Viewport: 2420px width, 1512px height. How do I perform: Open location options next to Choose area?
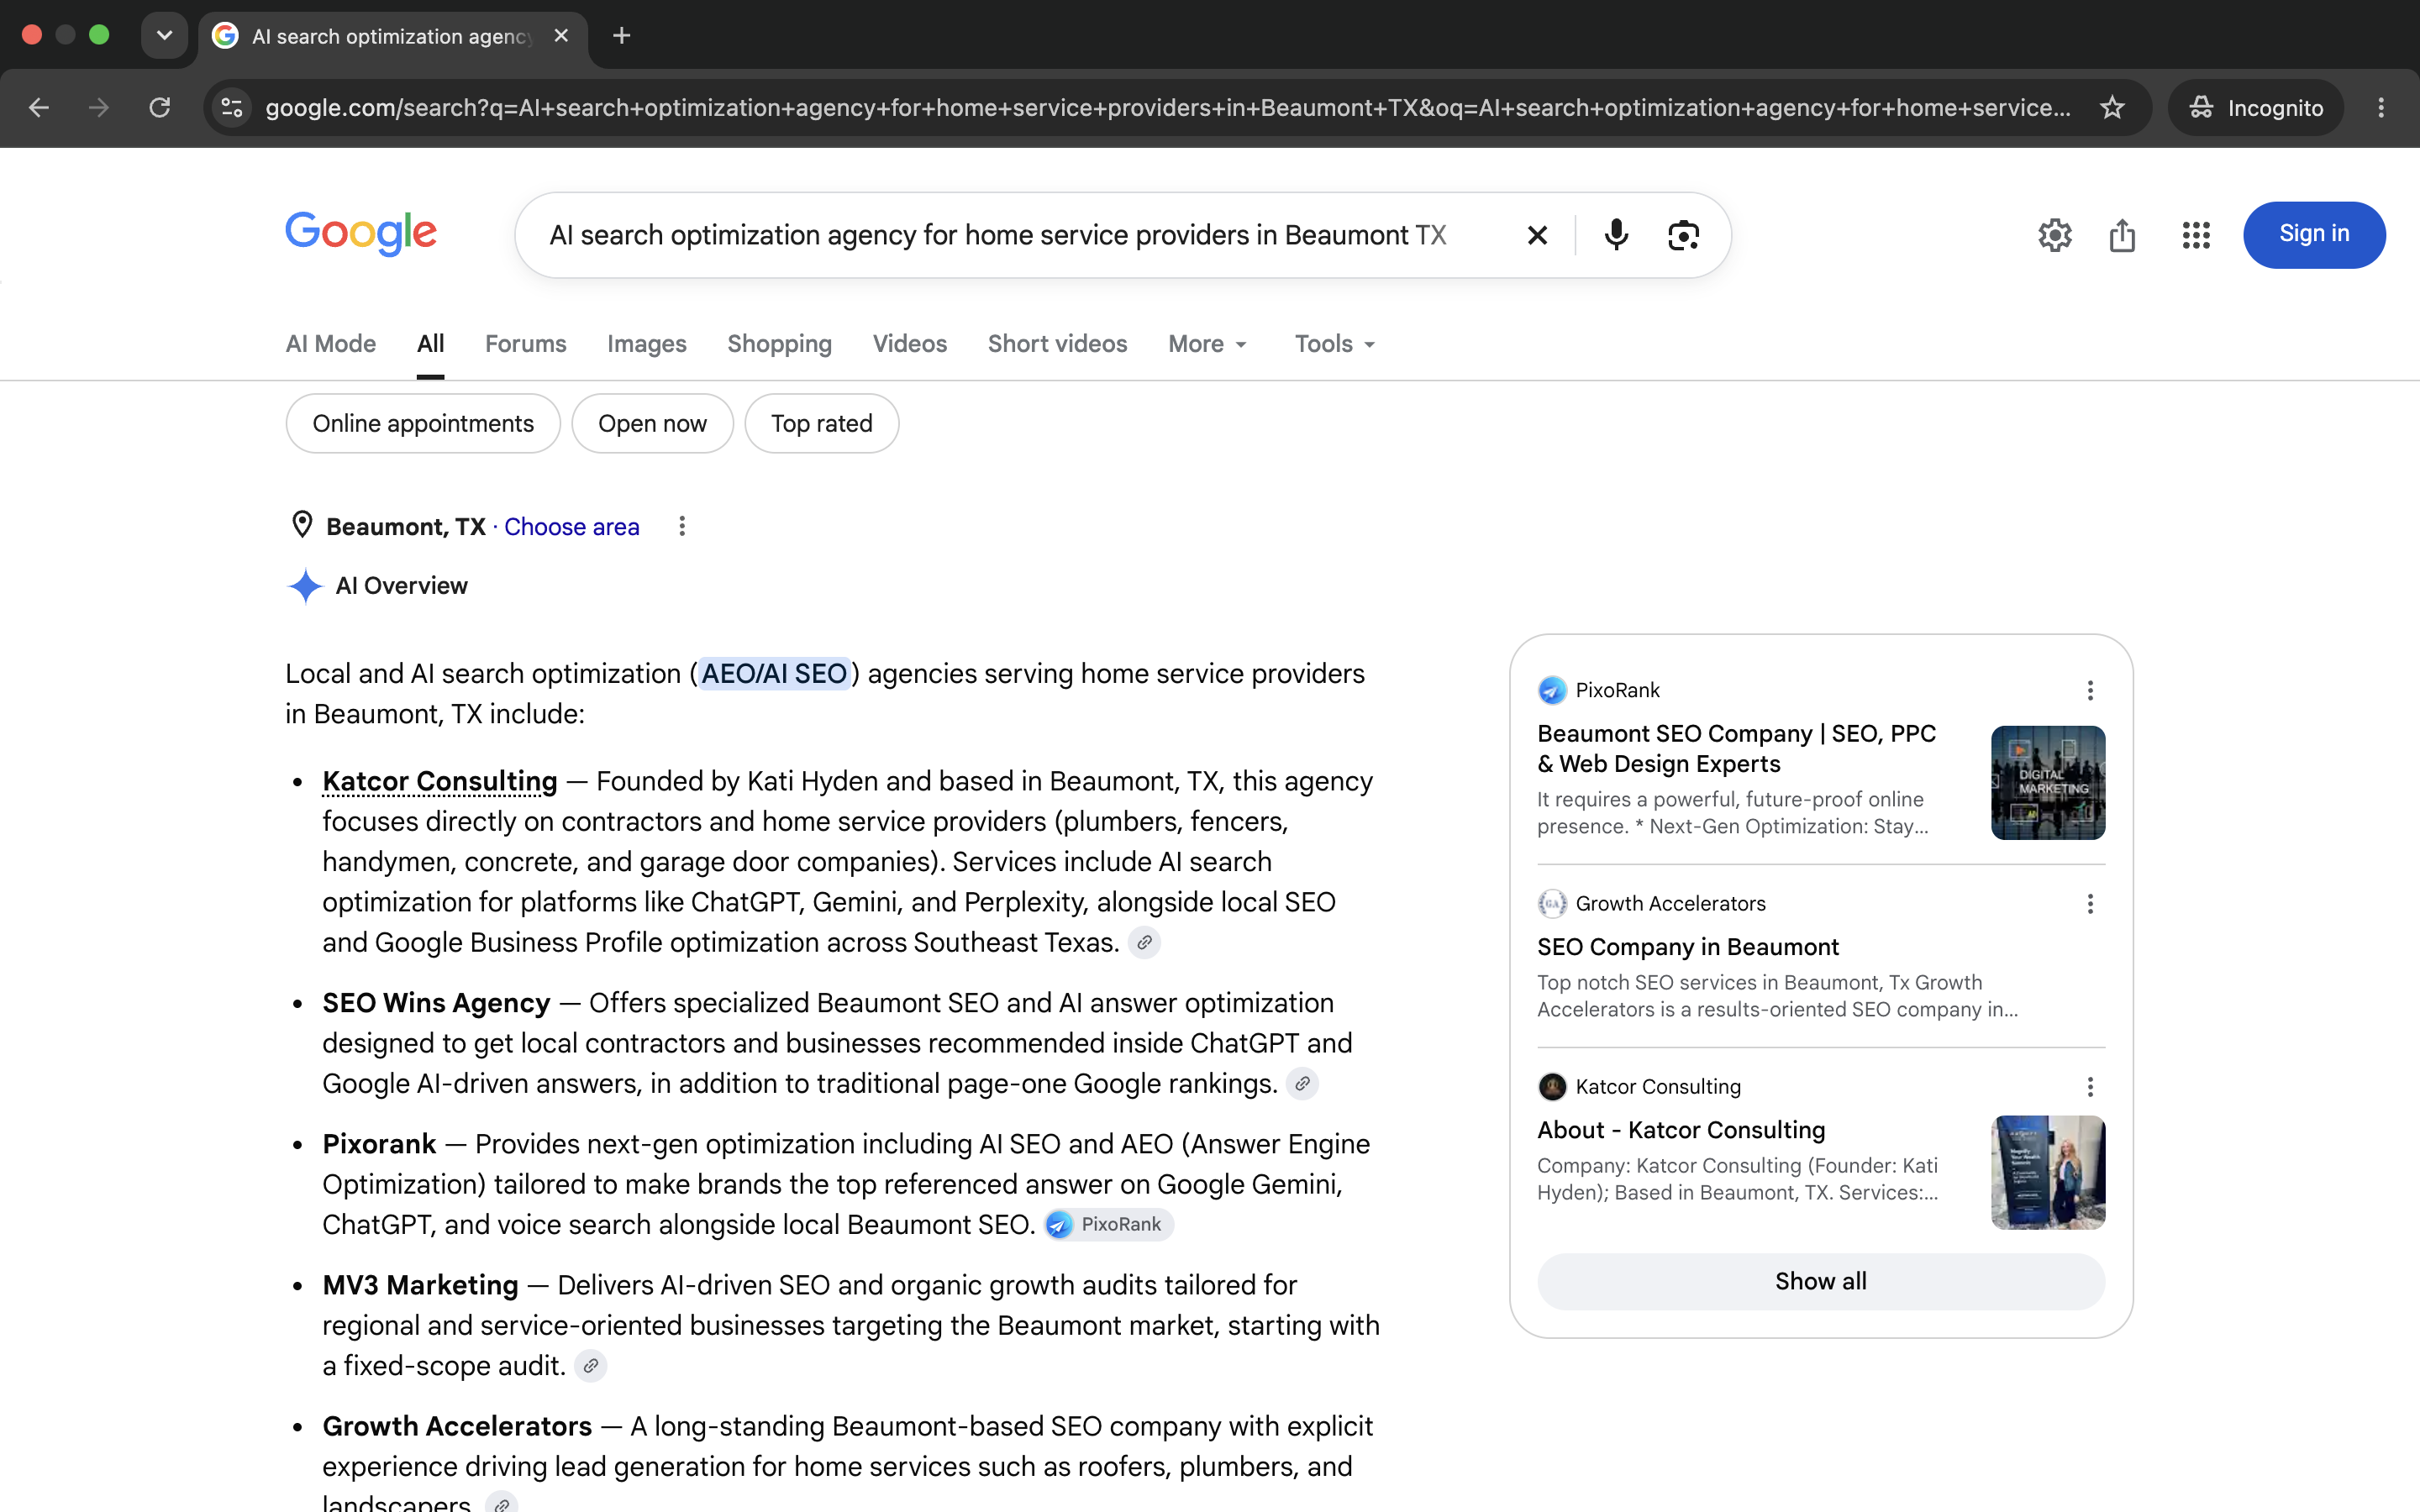682,526
